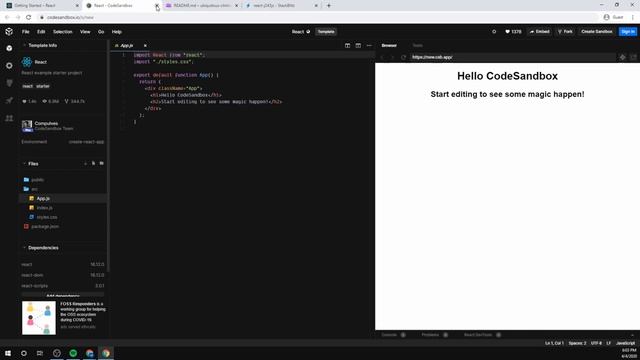
Task: Click the refresh icon in top header
Action: (x=494, y=31)
